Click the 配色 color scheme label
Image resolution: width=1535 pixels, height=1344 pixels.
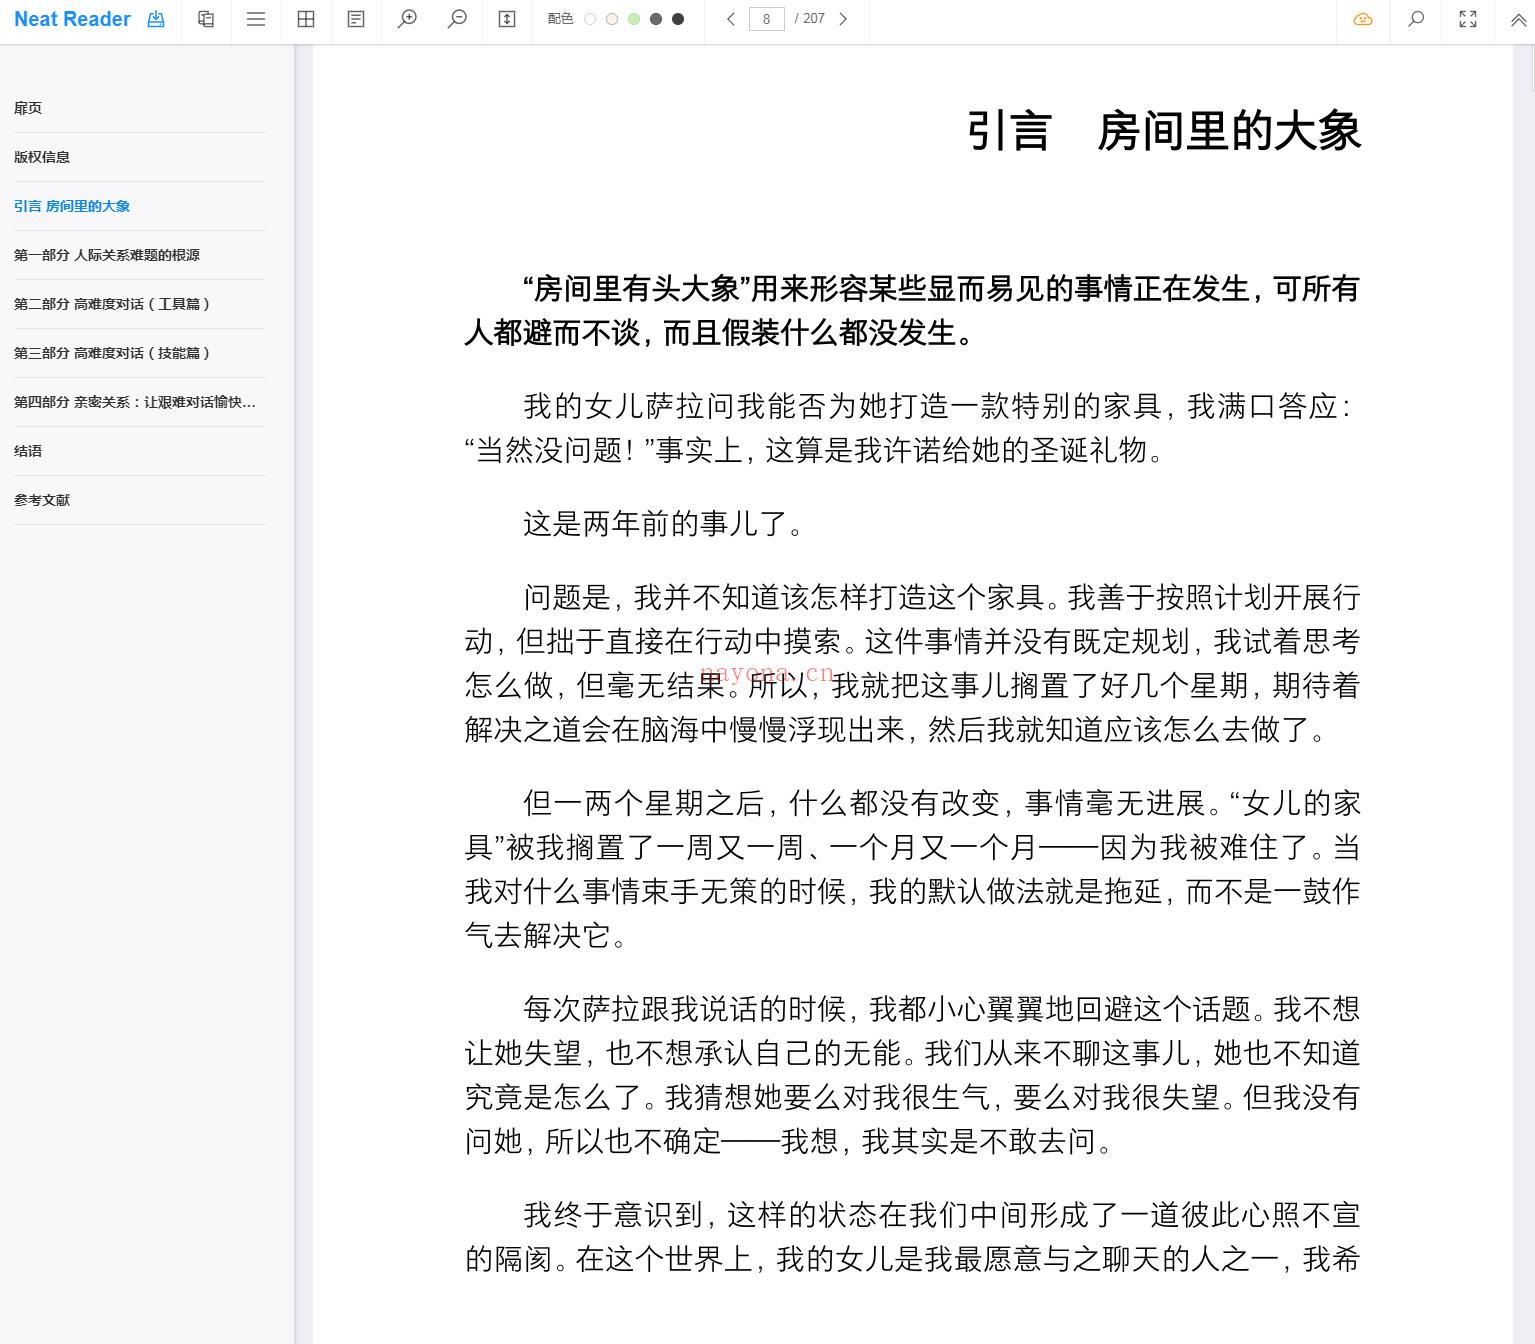[561, 19]
